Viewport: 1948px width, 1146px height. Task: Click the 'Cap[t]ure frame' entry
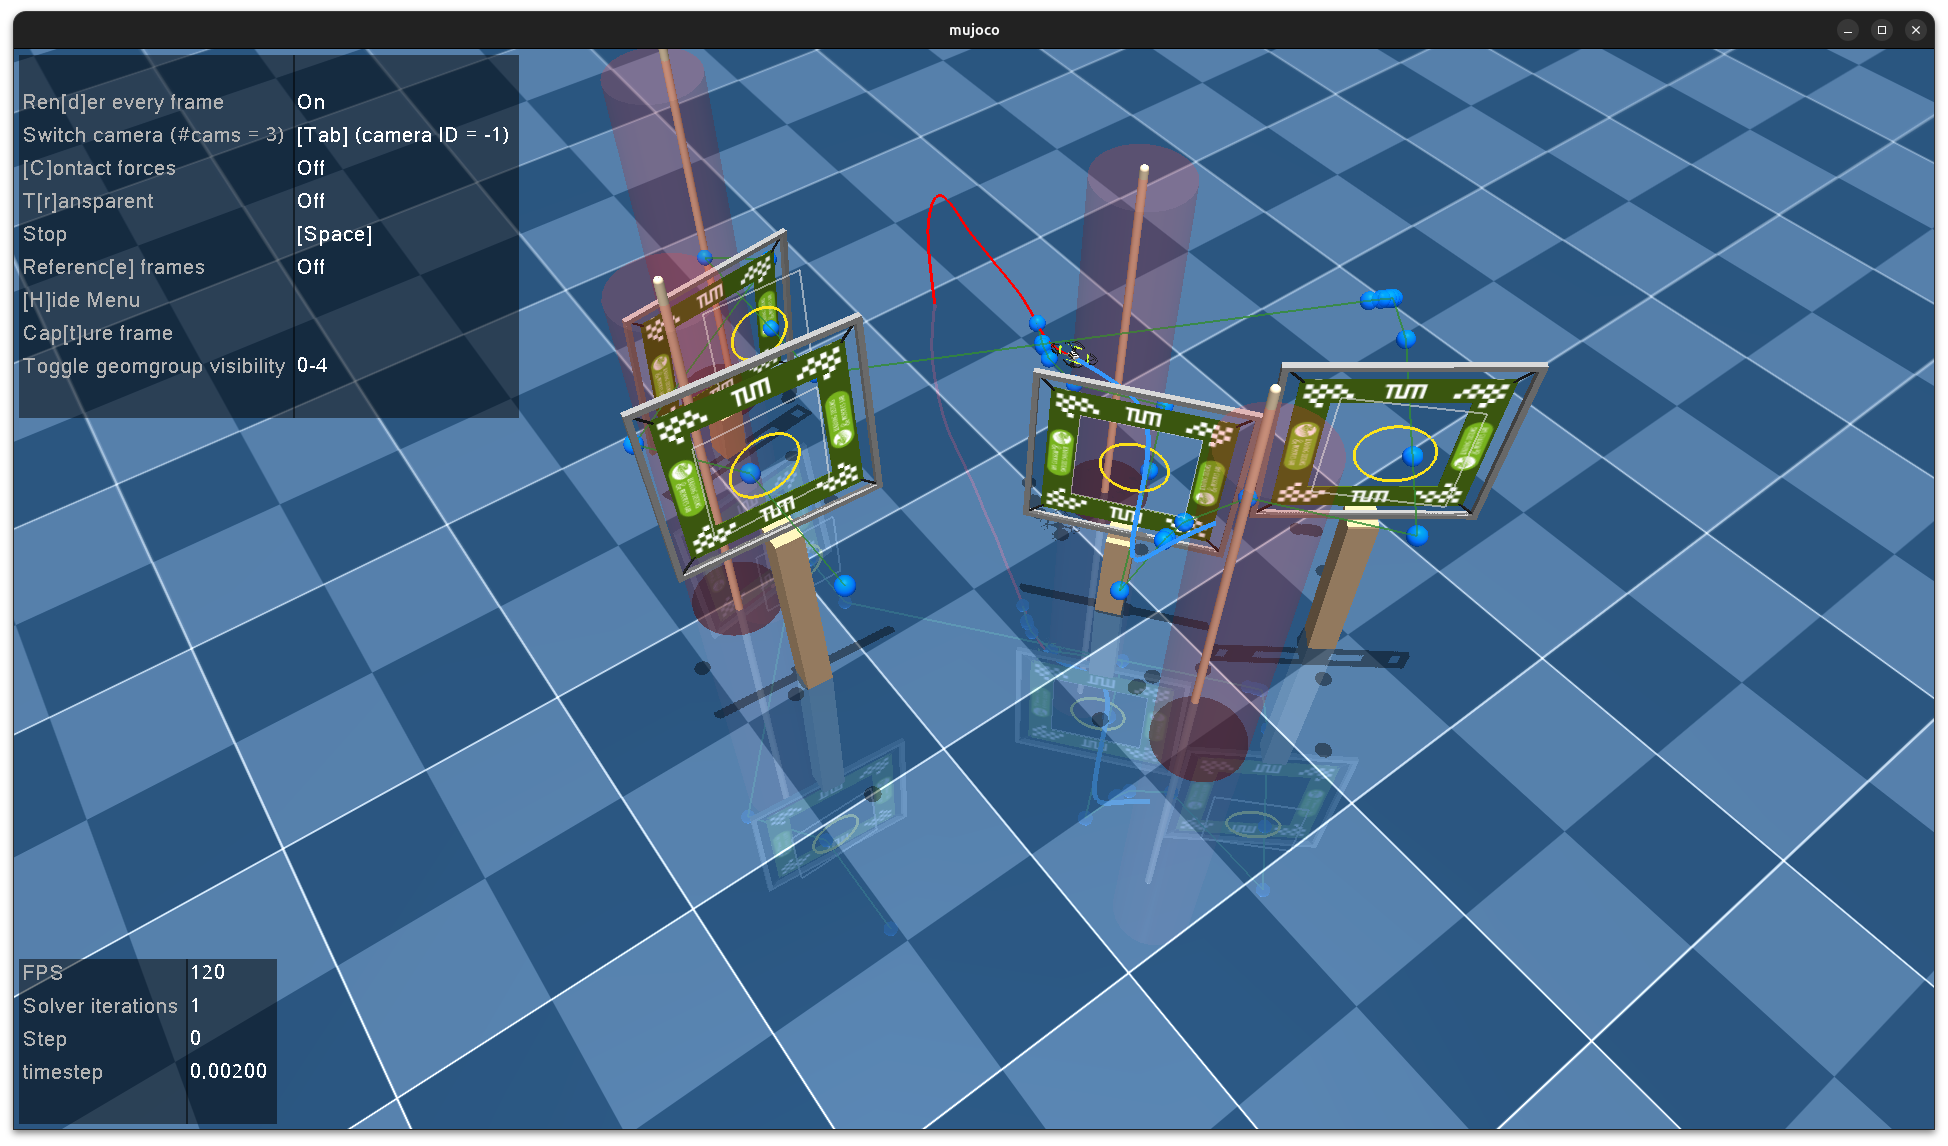97,333
